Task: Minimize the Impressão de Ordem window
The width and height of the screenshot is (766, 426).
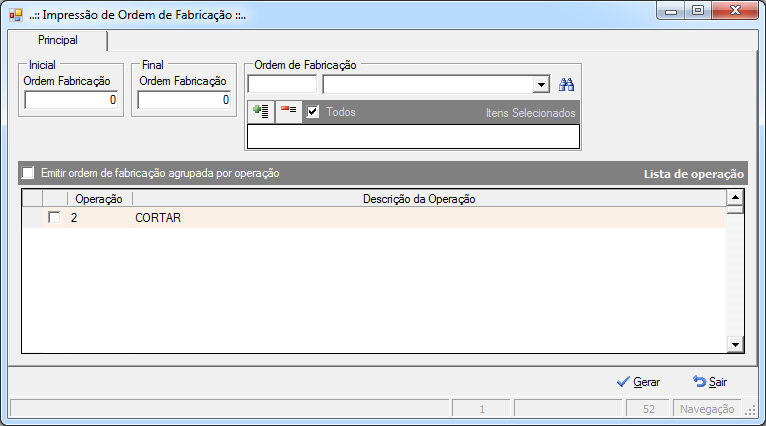Action: pyautogui.click(x=671, y=10)
